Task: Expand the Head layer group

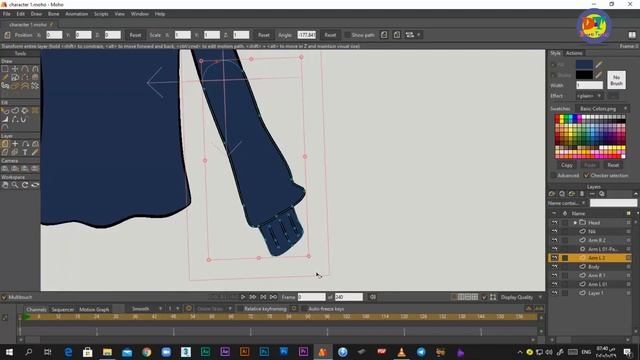Action: click(x=575, y=223)
